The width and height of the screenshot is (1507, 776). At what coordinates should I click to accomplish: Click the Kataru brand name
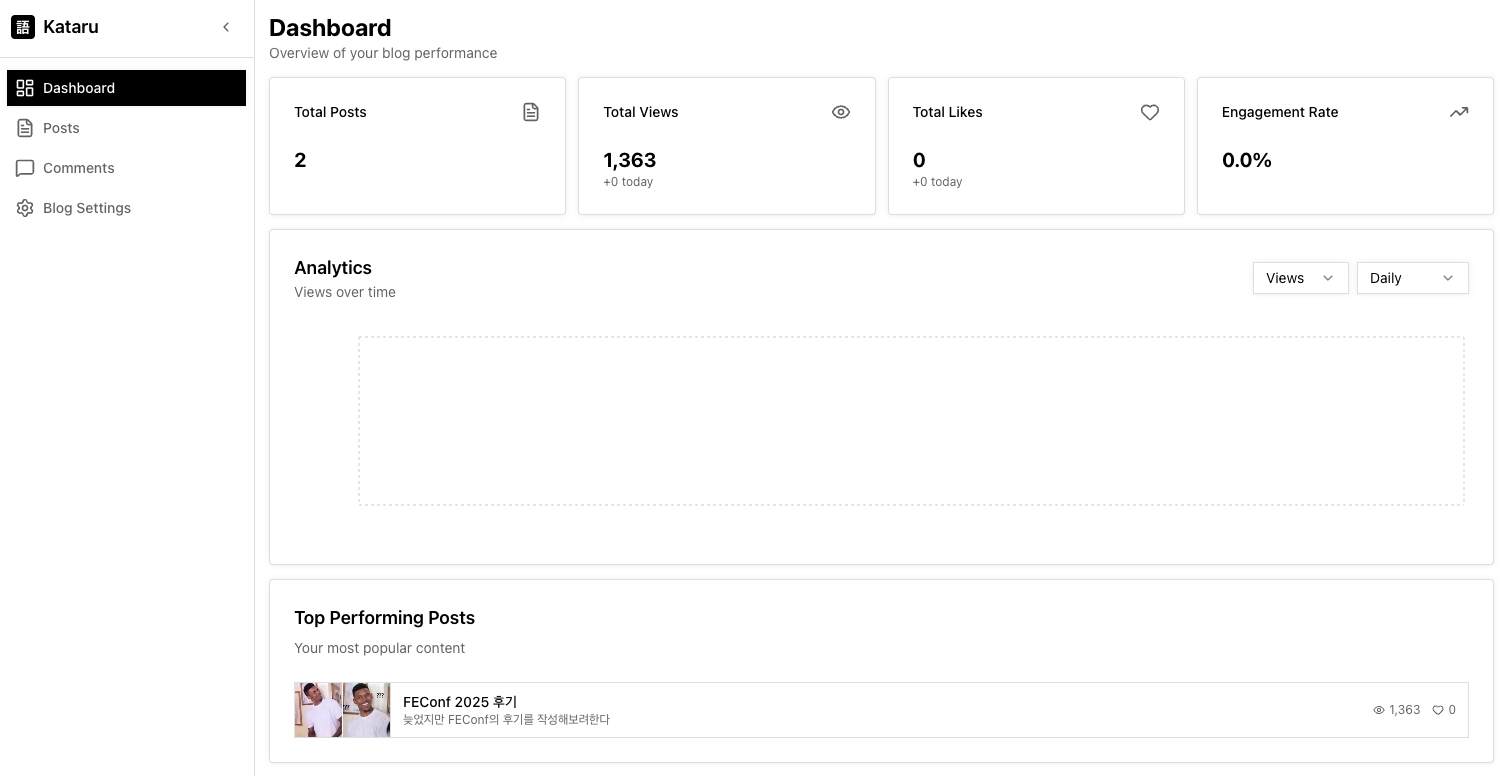[x=71, y=27]
